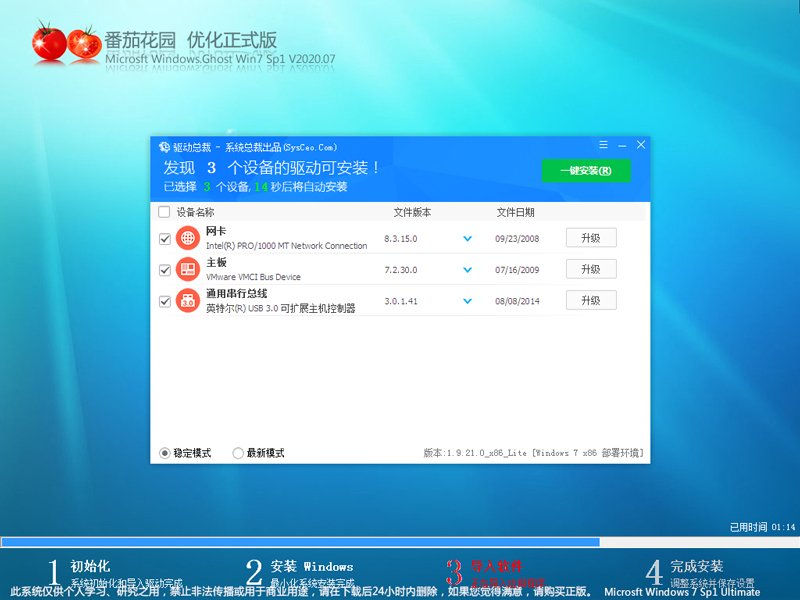This screenshot has width=800, height=600.
Task: Expand version dropdown for 3.0.1.41
Action: click(466, 301)
